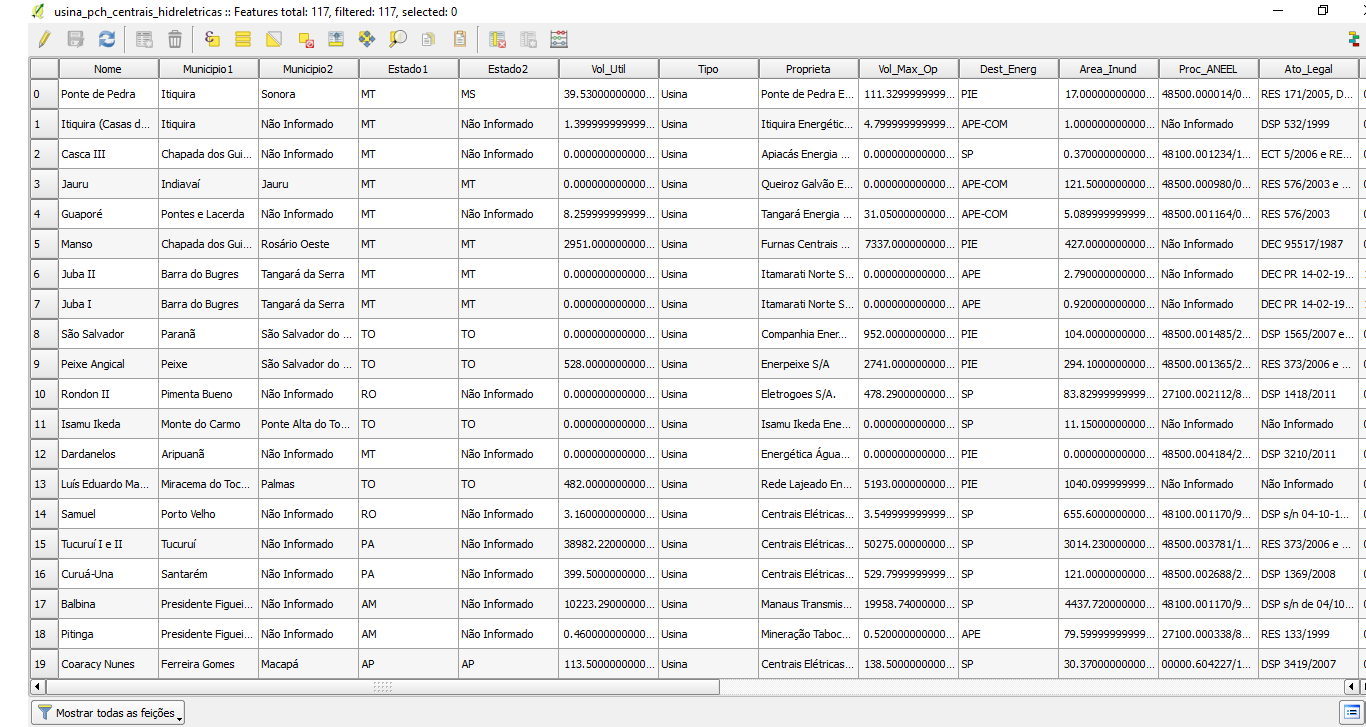
Task: Open the 'Mostrar todas as feições' filter dropdown
Action: coord(109,713)
